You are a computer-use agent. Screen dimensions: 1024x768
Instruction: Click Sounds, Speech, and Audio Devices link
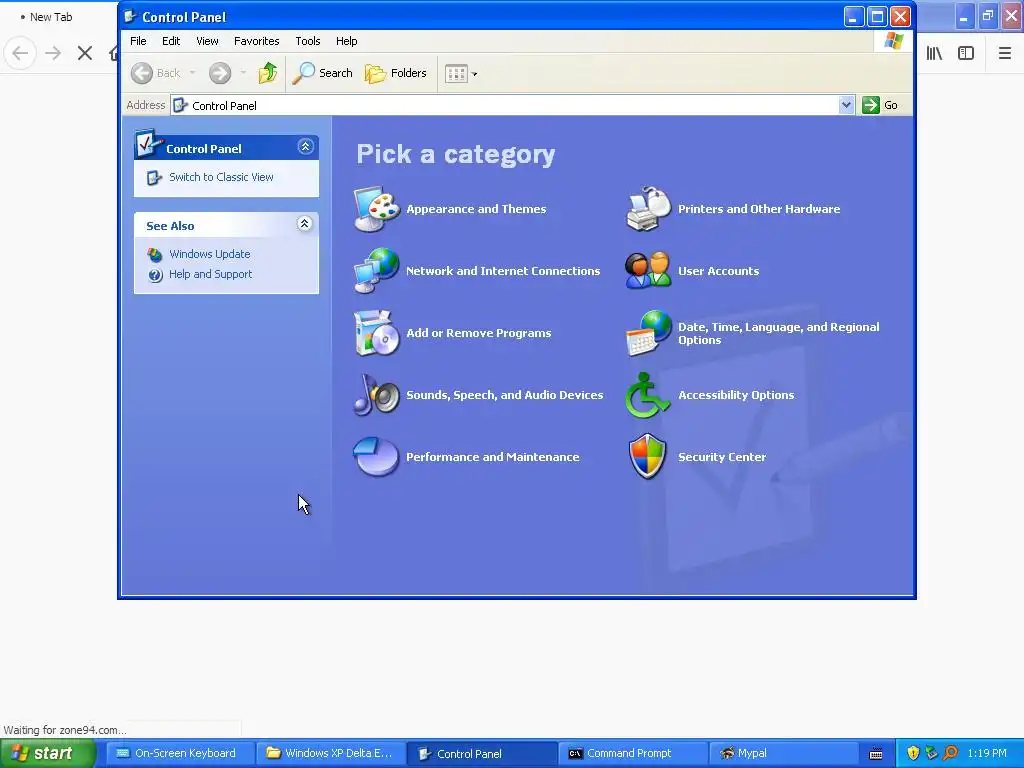[x=505, y=395]
